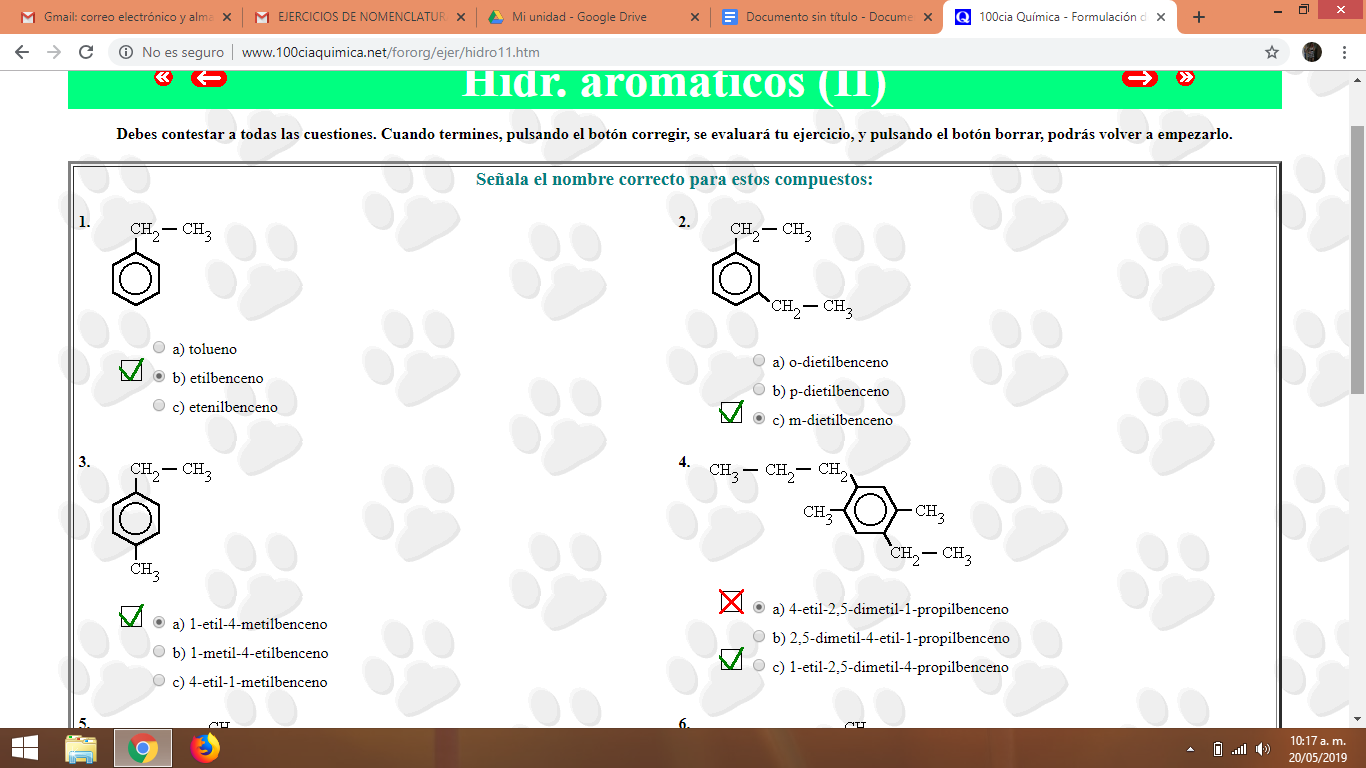Close the 100cia Química tab
This screenshot has width=1366, height=768.
point(1160,17)
